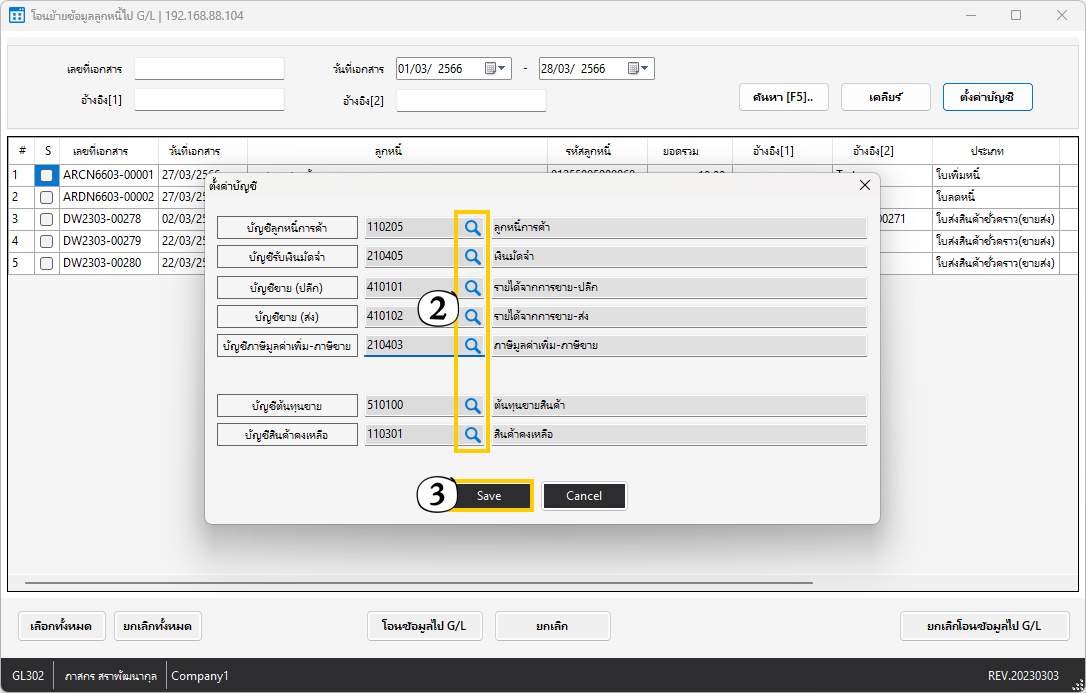Image resolution: width=1086 pixels, height=693 pixels.
Task: Toggle checkbox for row DW2303-00280
Action: click(x=46, y=263)
